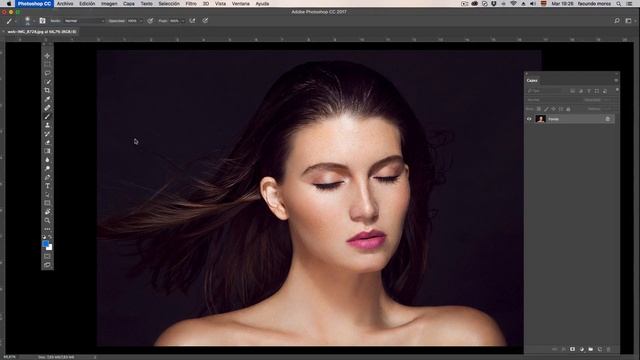Viewport: 640px width, 360px height.
Task: Open the Ventana menu
Action: 240,4
